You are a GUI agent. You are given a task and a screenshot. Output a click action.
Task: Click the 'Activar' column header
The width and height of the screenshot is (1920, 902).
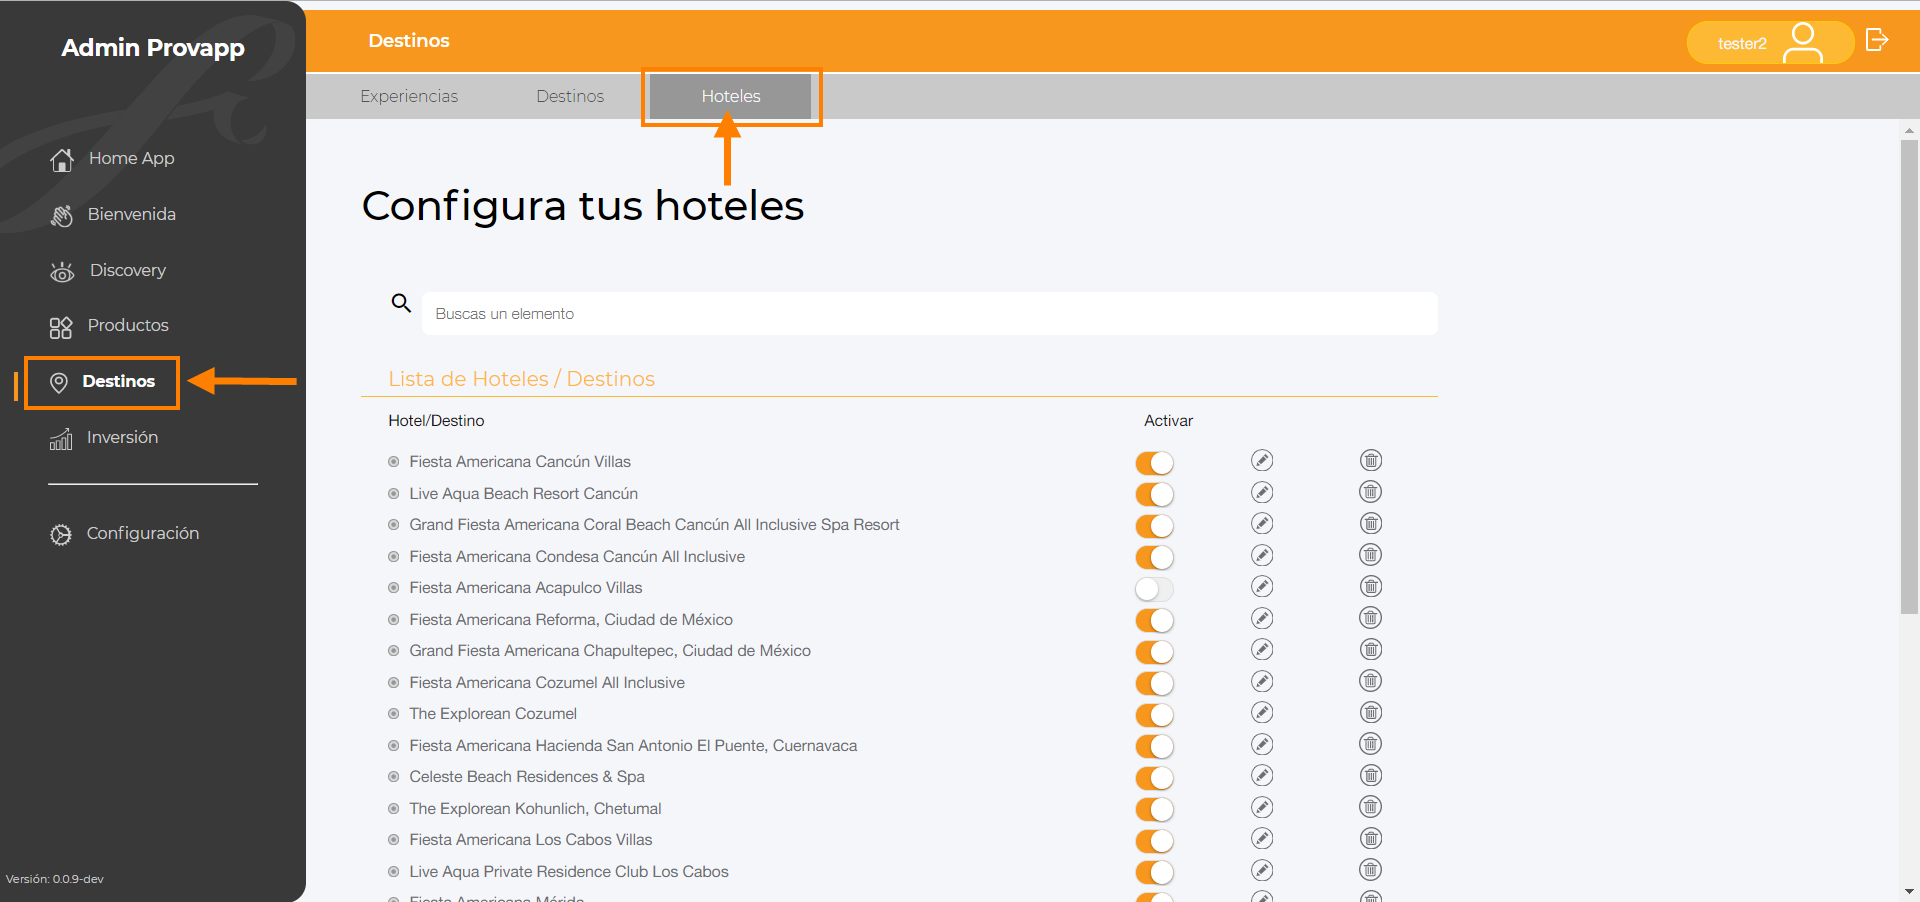pyautogui.click(x=1168, y=421)
